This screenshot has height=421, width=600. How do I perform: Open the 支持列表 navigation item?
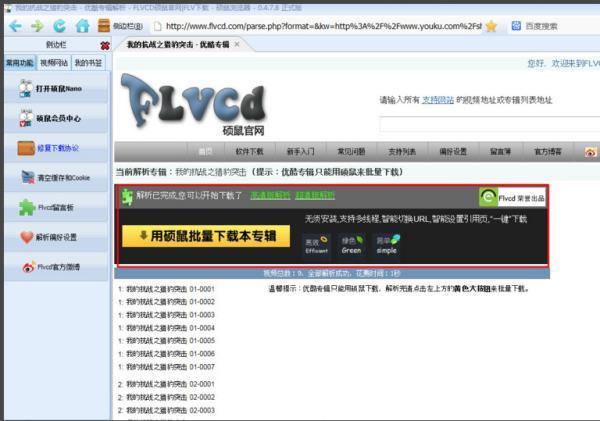[x=402, y=152]
